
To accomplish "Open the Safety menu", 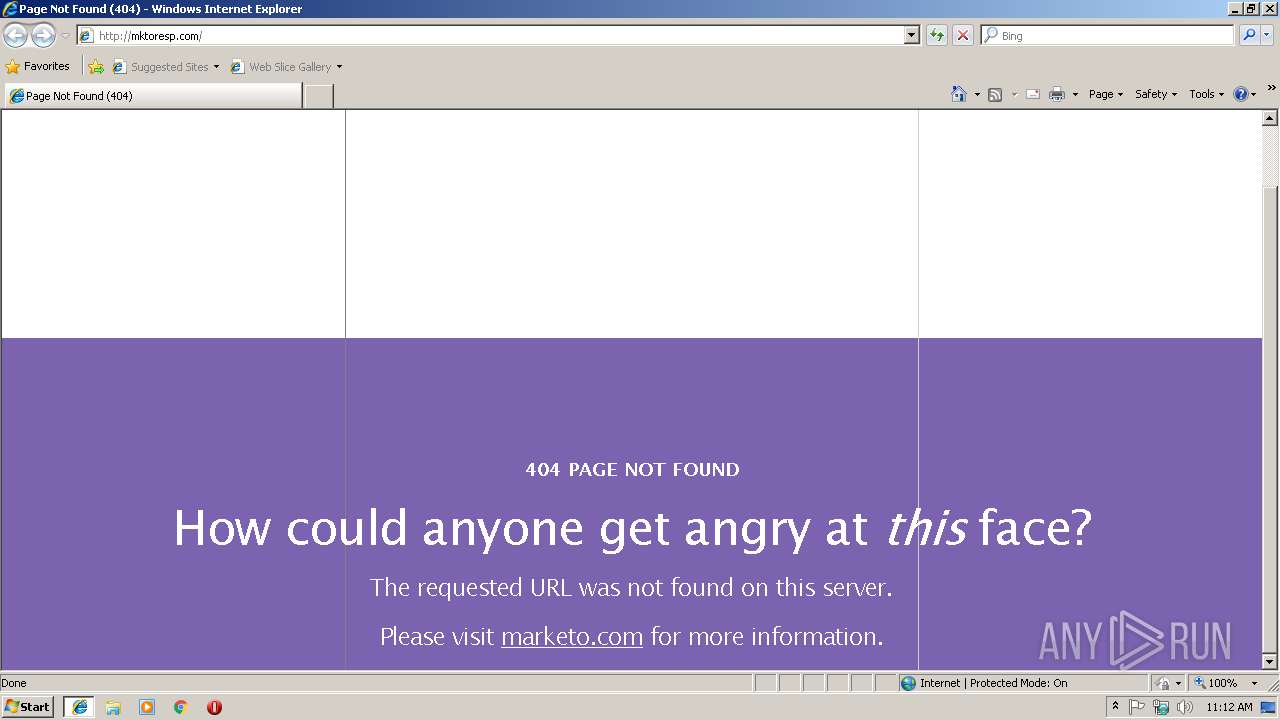I will (x=1156, y=94).
